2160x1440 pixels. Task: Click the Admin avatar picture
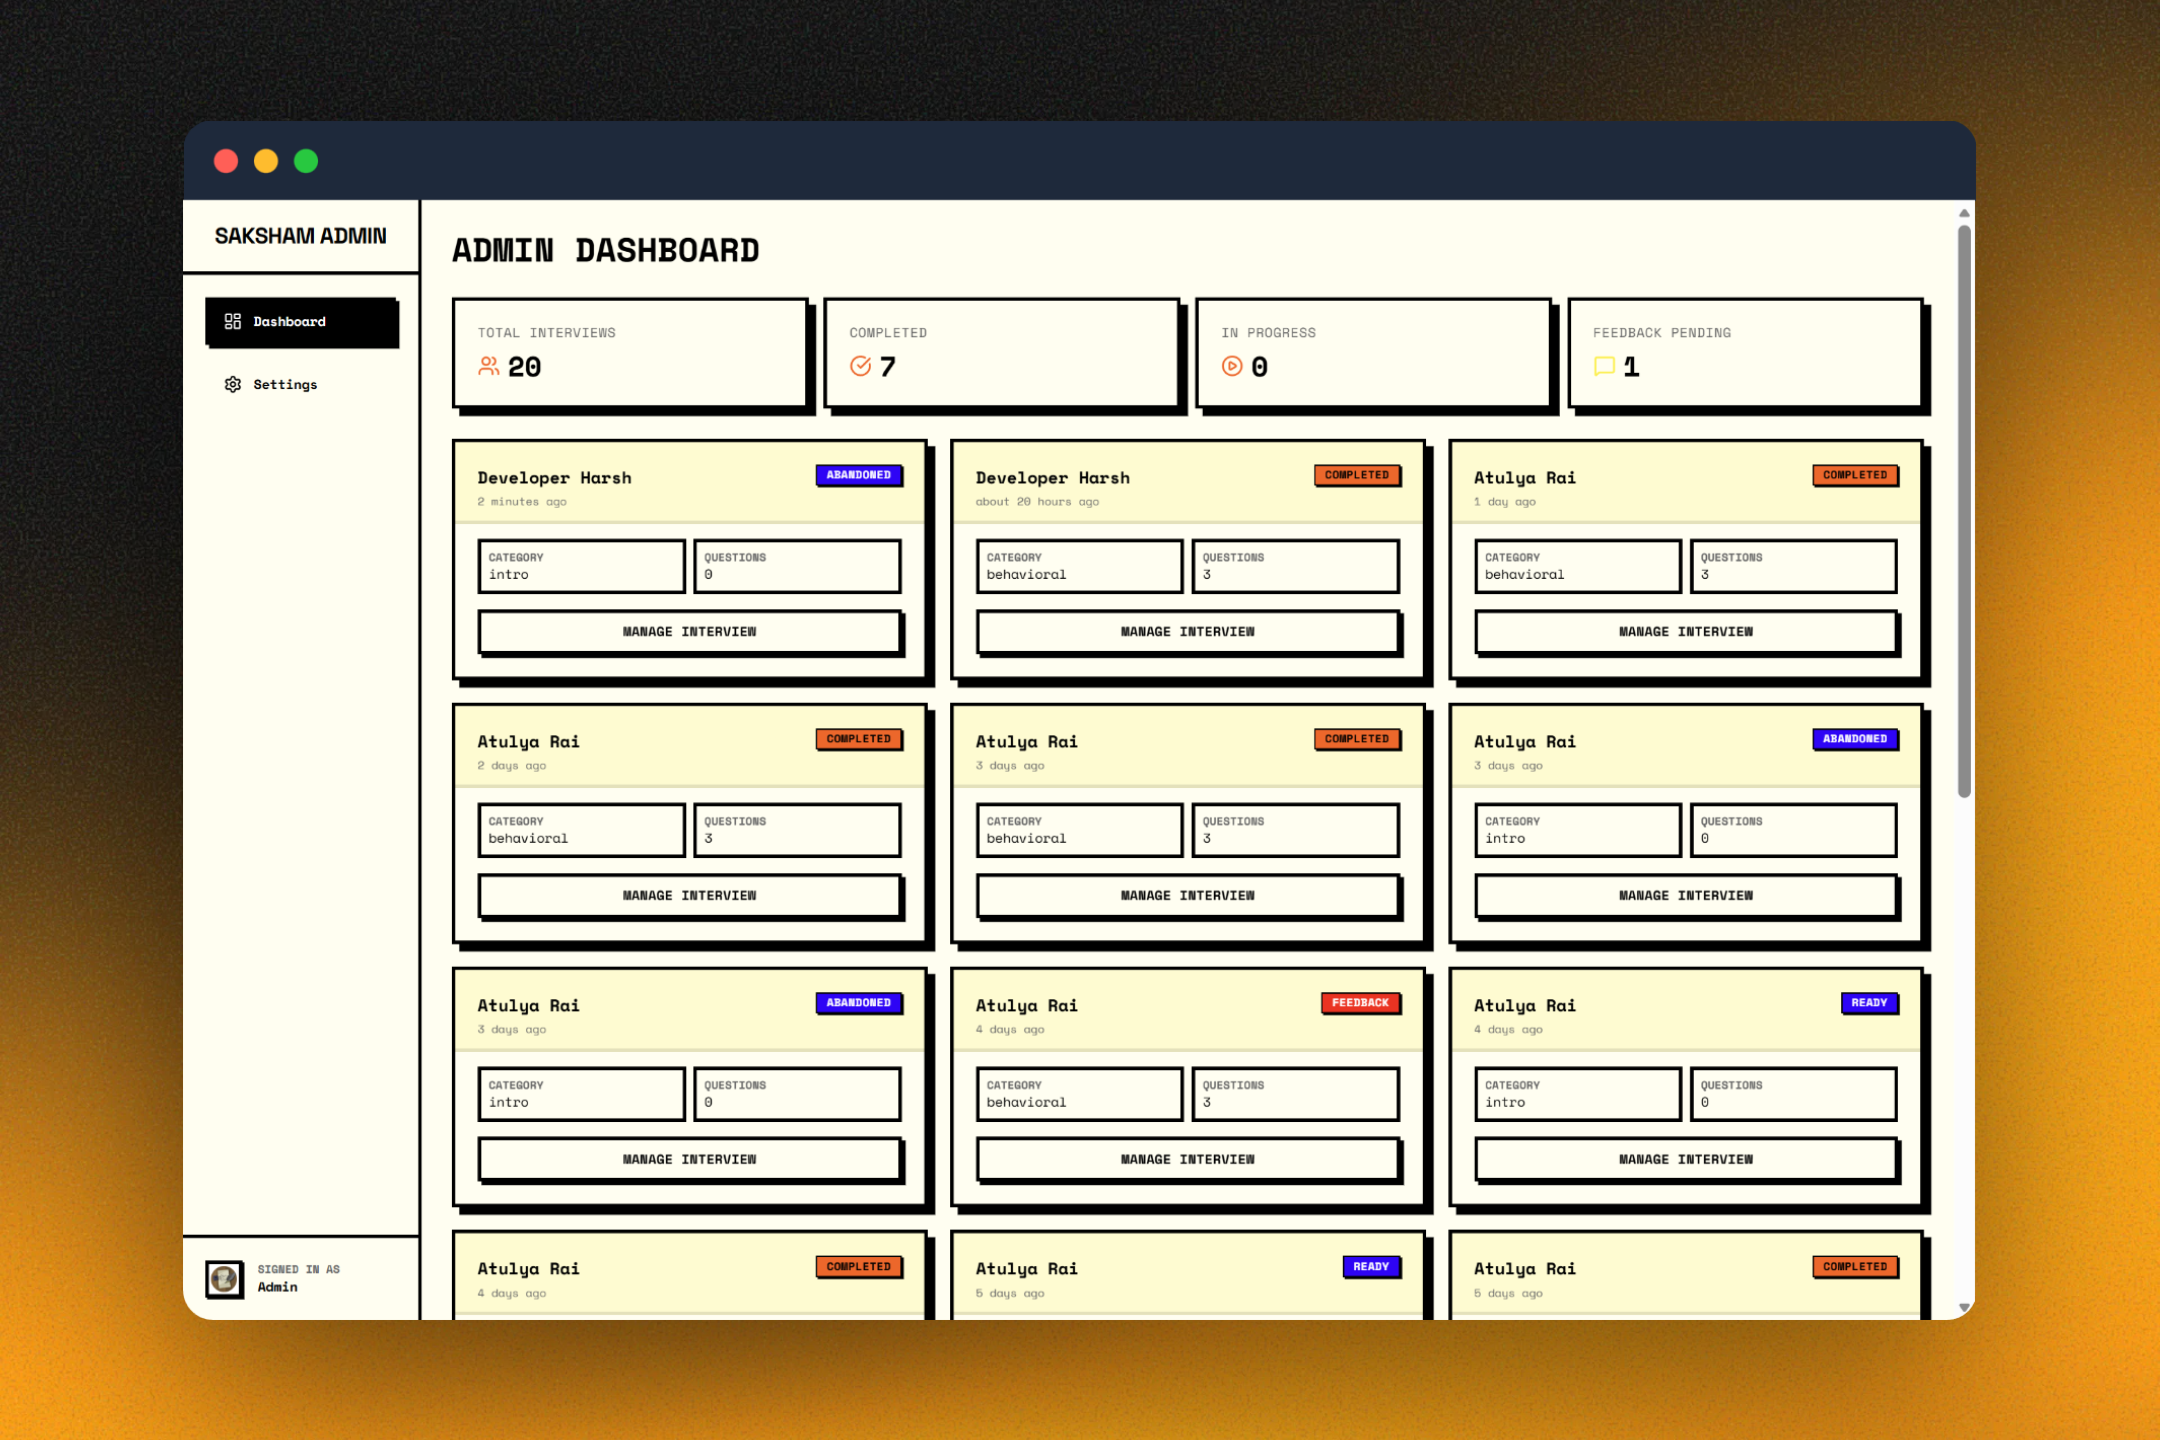pyautogui.click(x=224, y=1278)
